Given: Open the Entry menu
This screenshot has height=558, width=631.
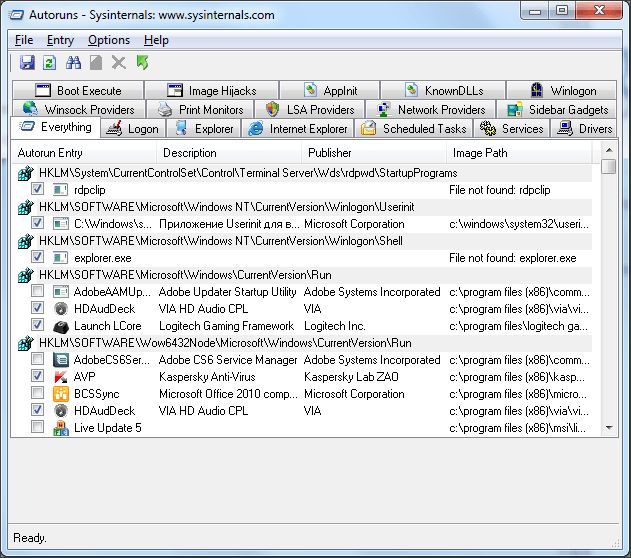Looking at the screenshot, I should point(60,40).
